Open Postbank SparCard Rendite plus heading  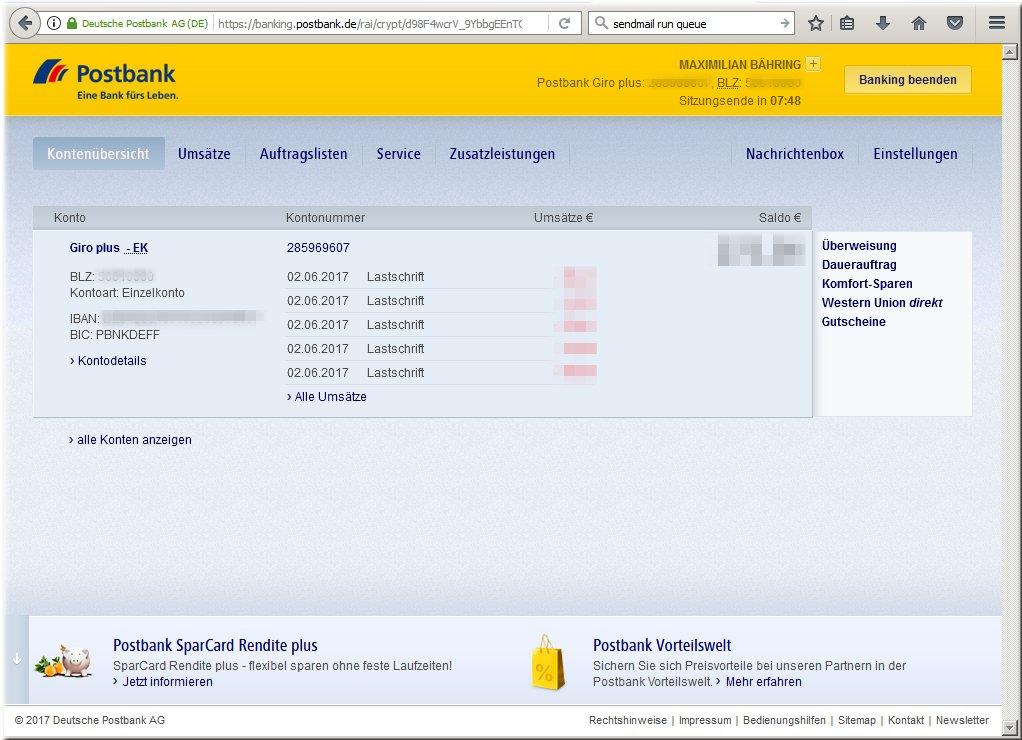pyautogui.click(x=215, y=645)
